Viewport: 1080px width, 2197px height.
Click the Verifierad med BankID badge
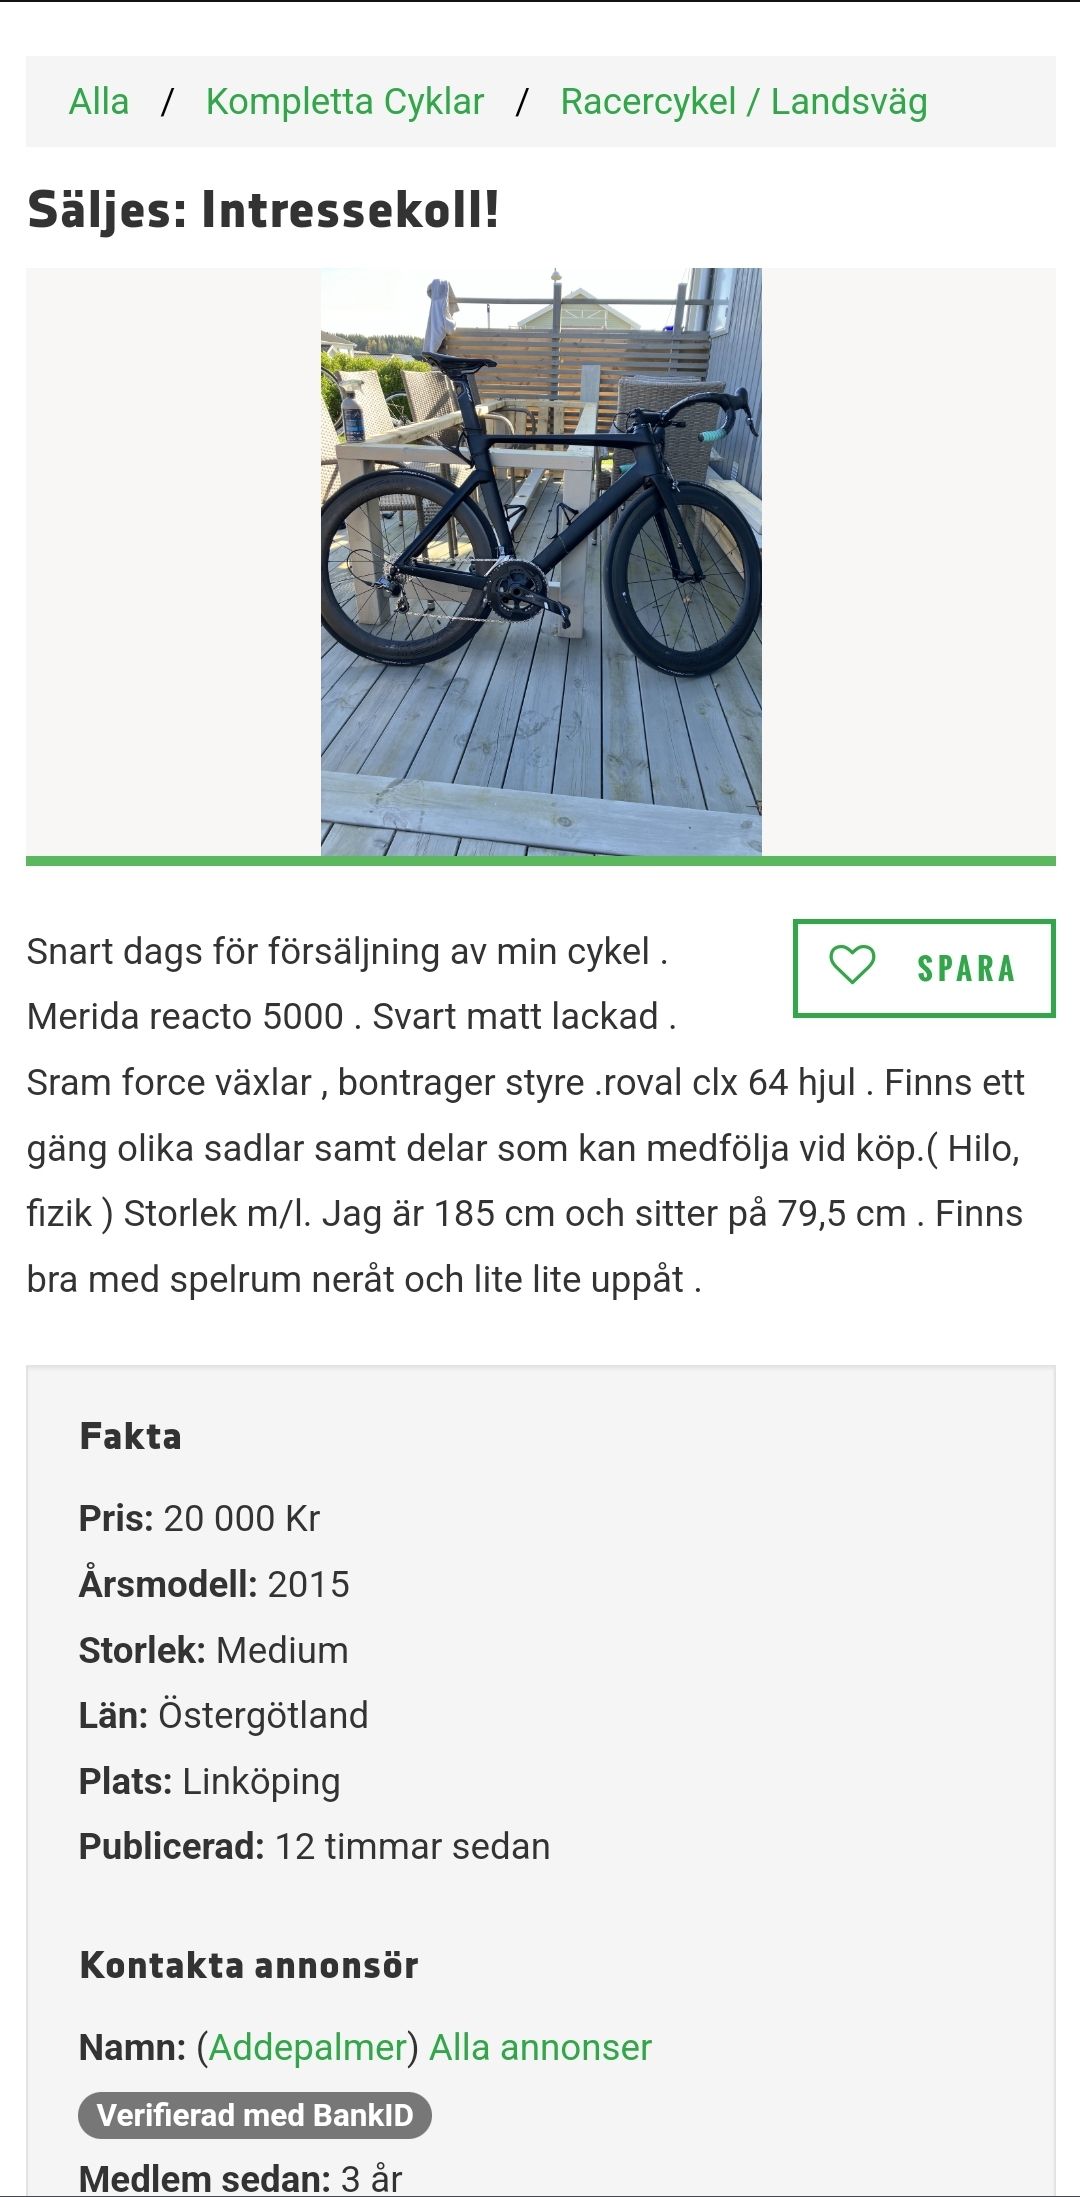255,2115
